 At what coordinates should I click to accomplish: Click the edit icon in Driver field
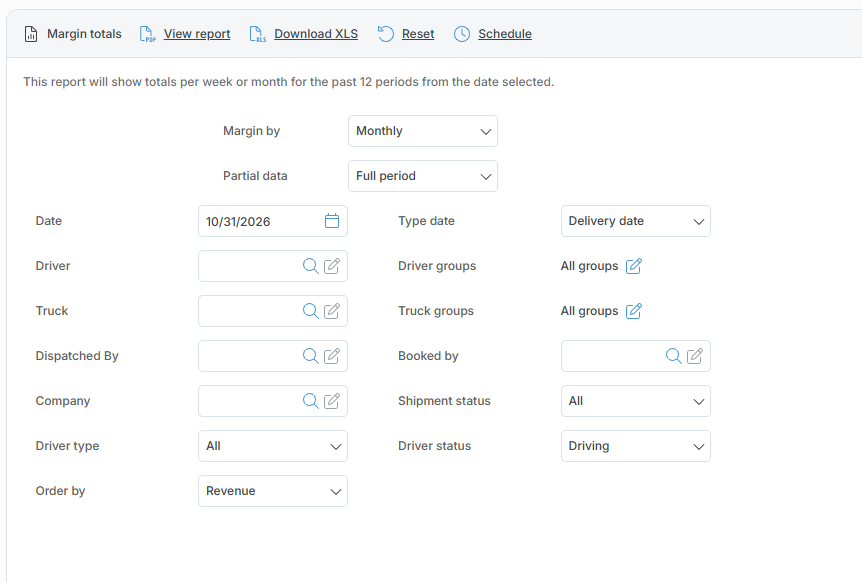click(331, 266)
